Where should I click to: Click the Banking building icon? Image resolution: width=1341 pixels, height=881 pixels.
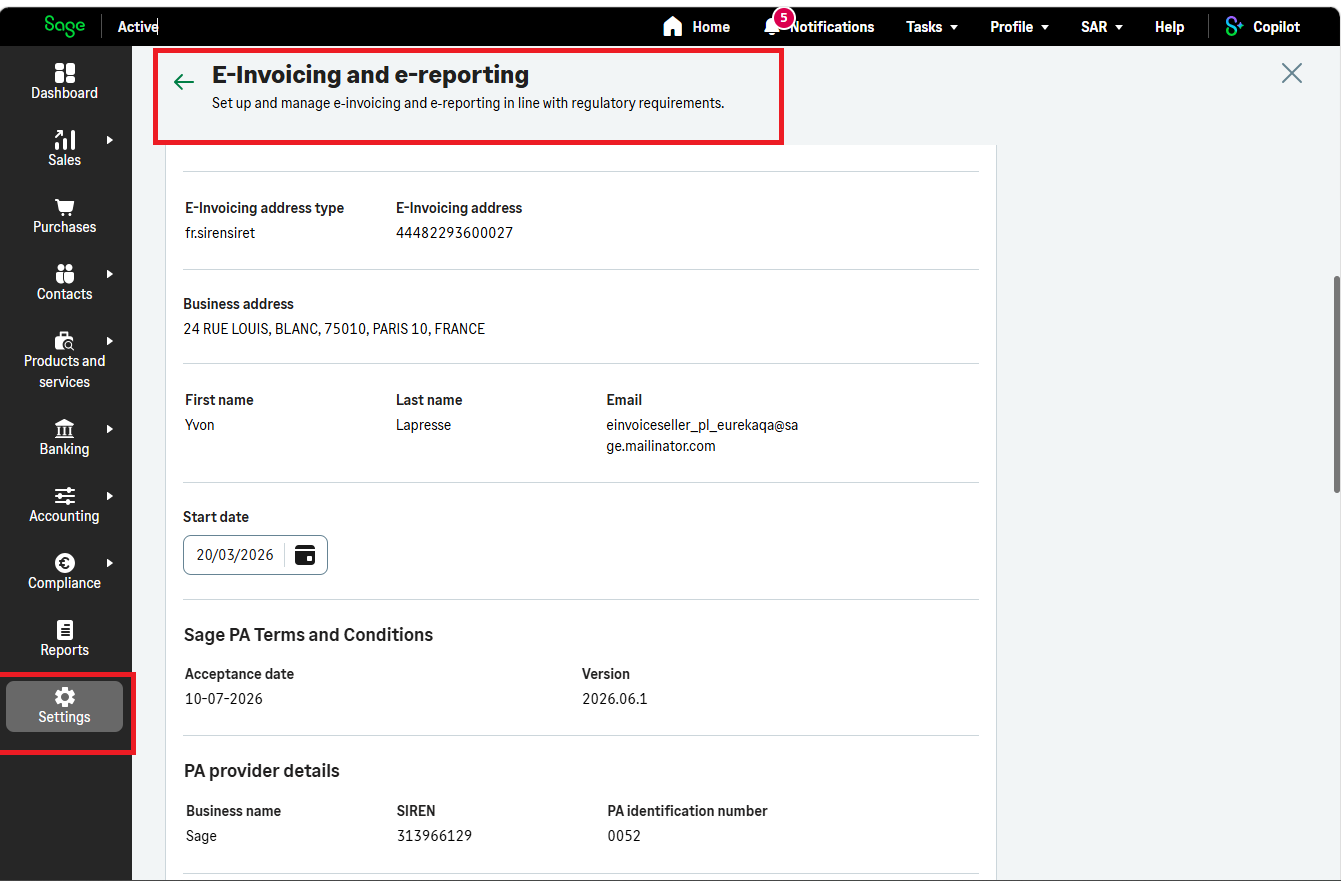pyautogui.click(x=65, y=429)
